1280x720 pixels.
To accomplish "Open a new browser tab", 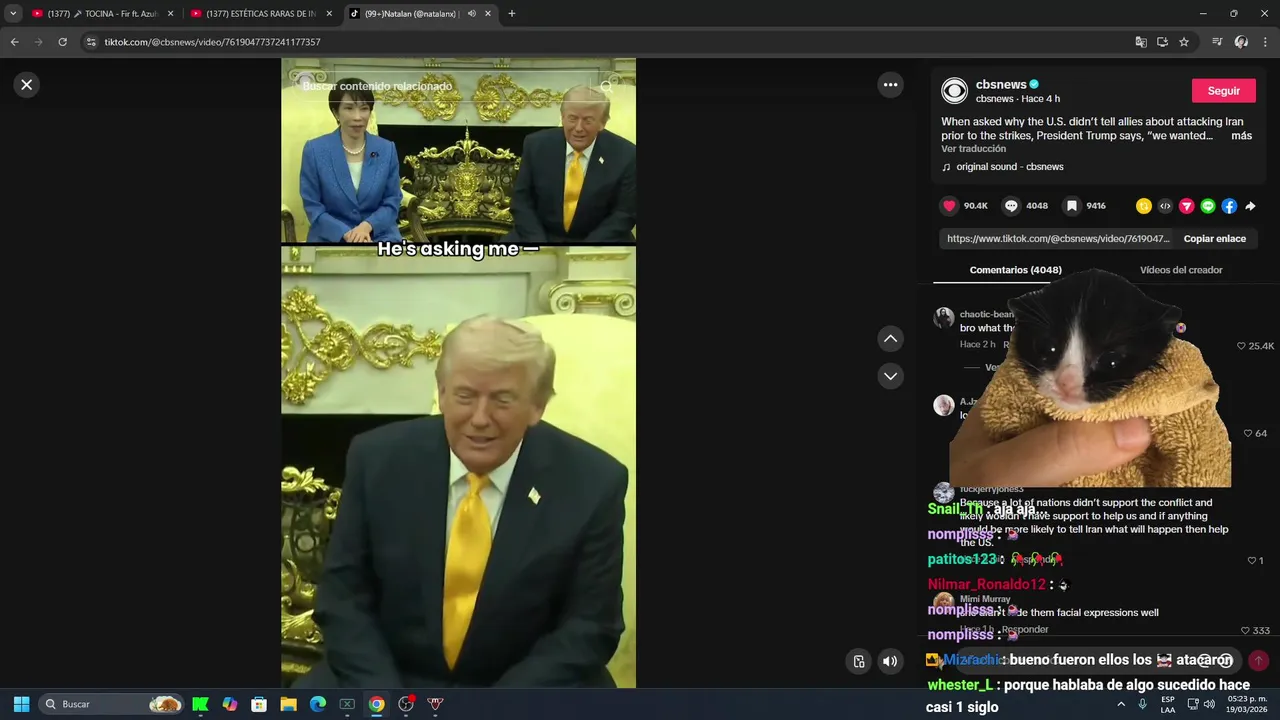I will tap(512, 14).
